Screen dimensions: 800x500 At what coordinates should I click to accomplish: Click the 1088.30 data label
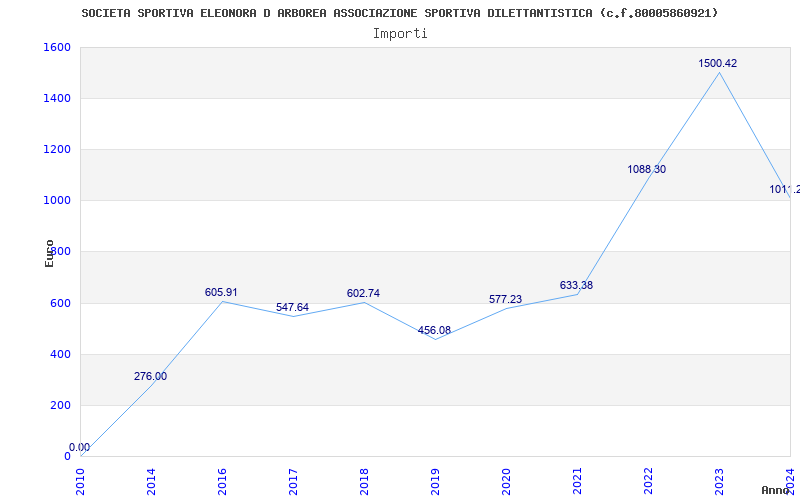[646, 169]
